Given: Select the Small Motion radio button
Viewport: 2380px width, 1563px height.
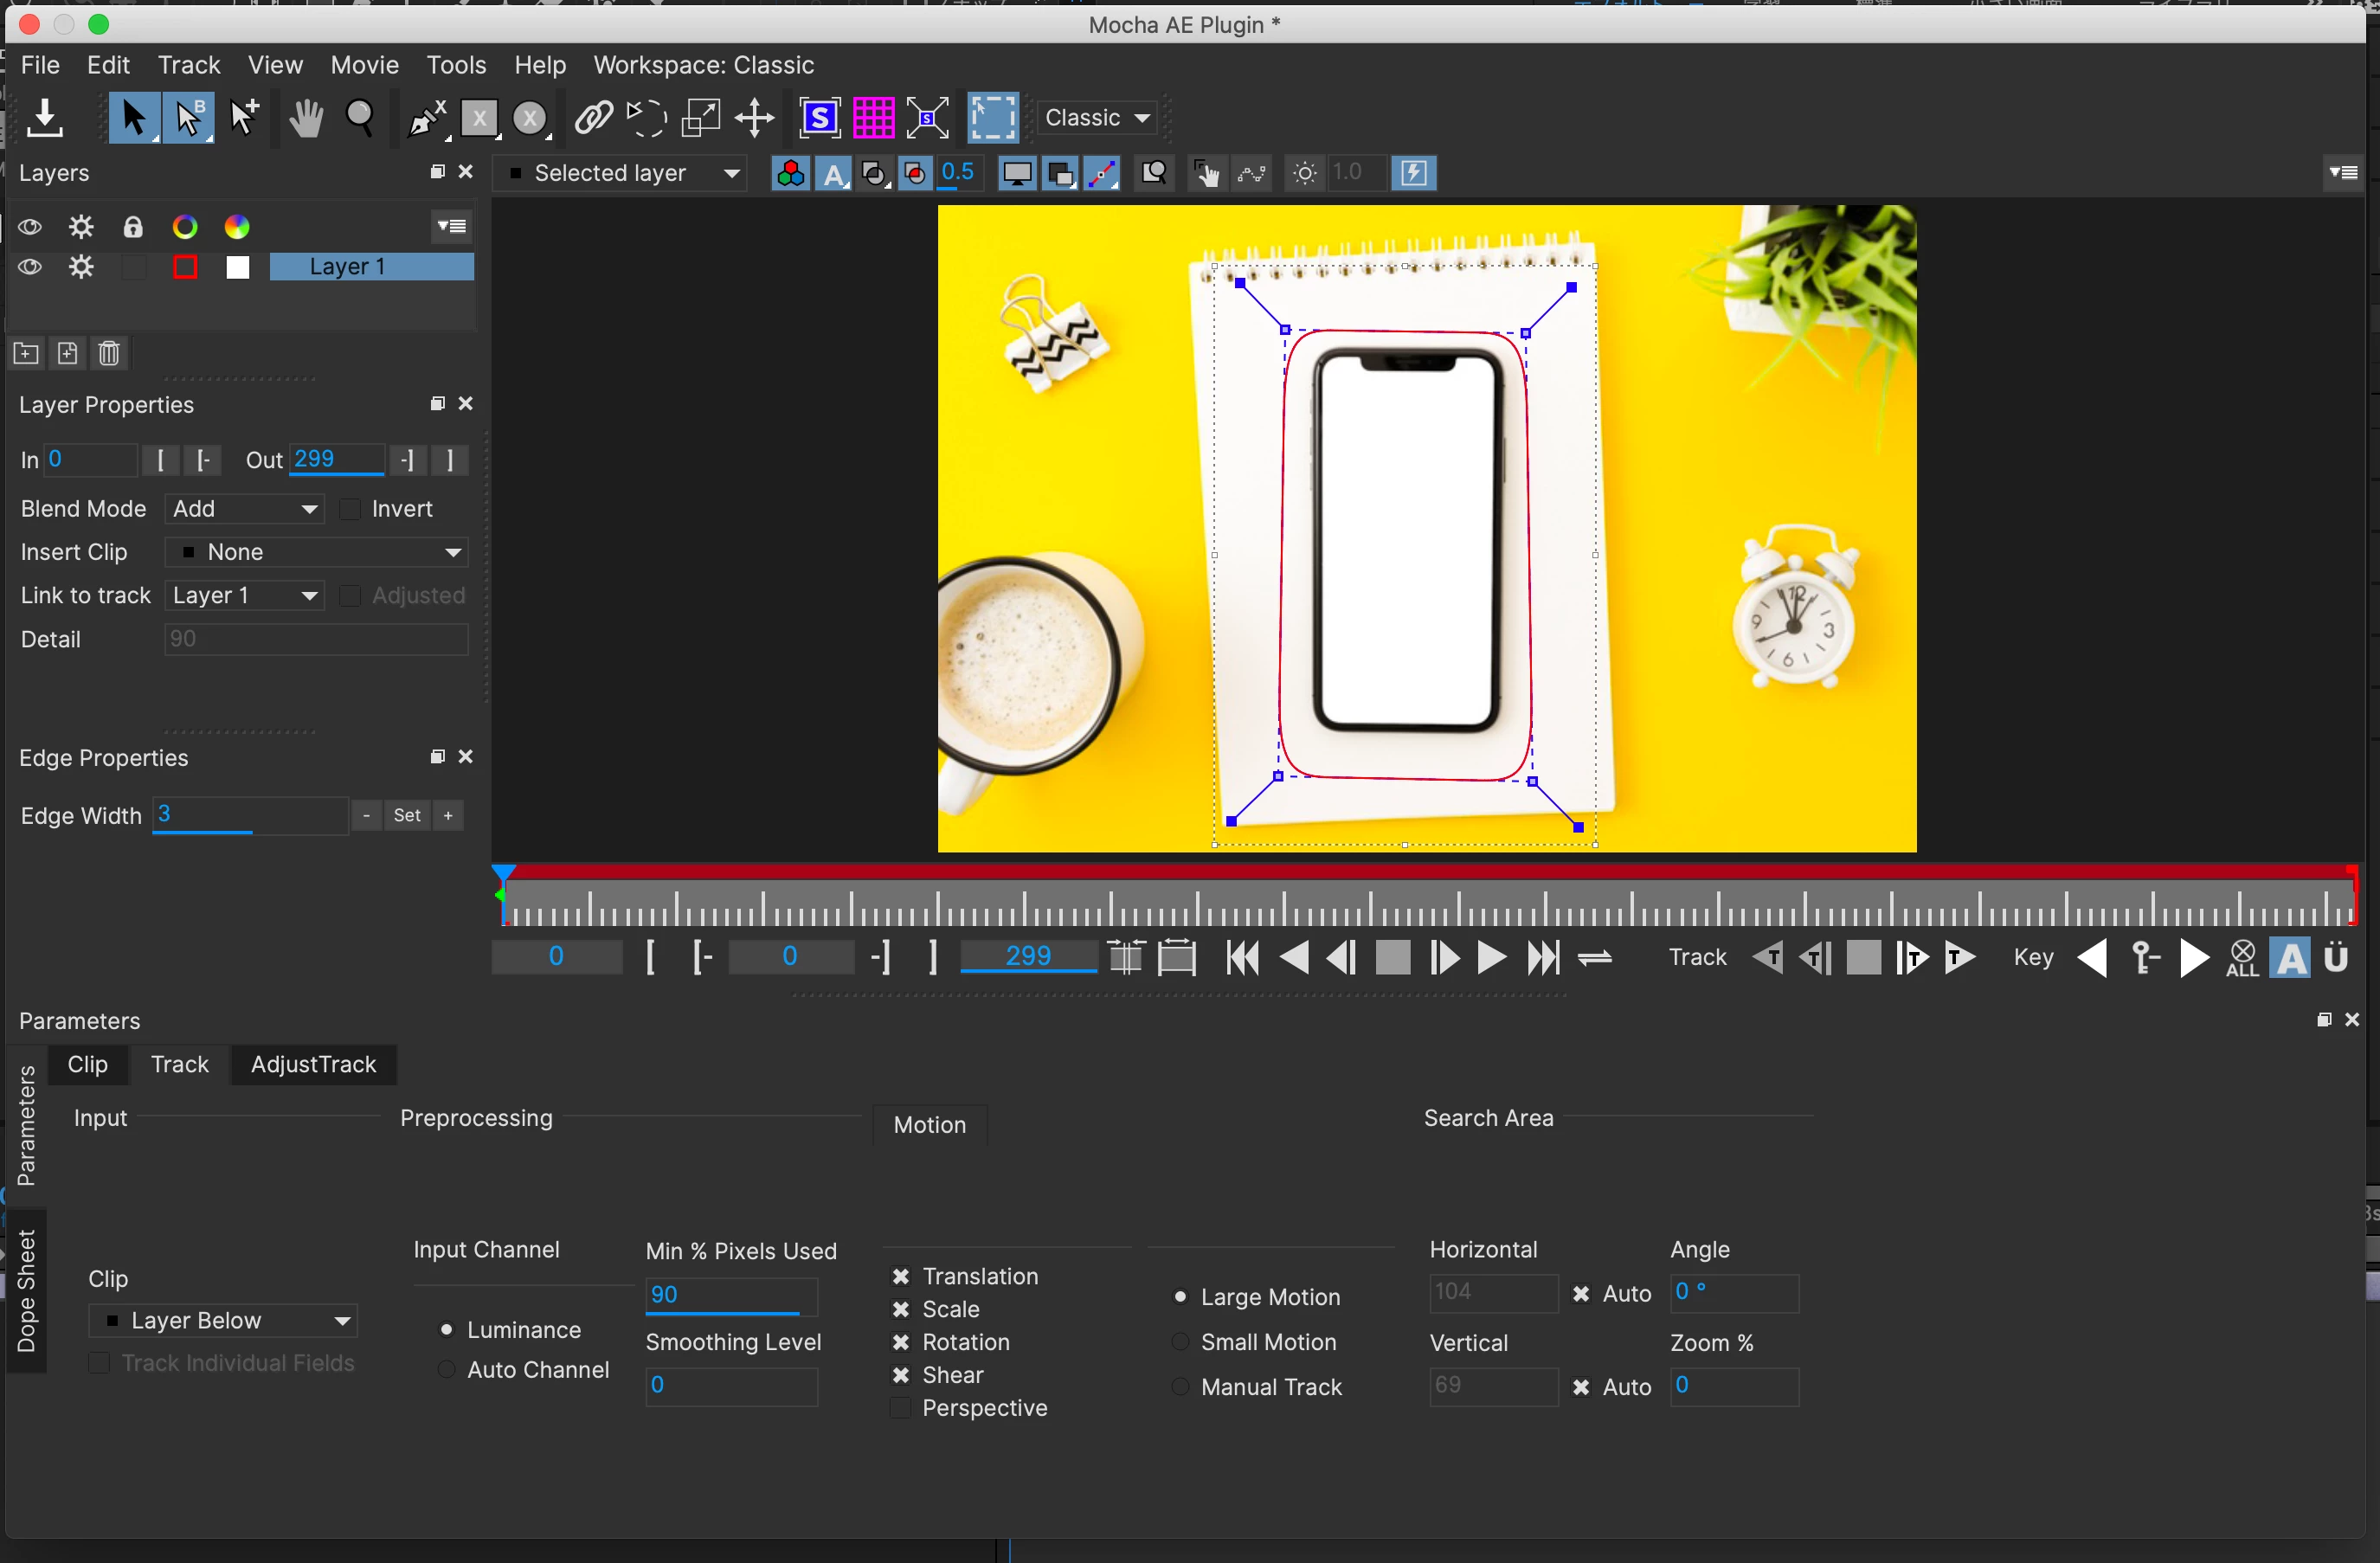Looking at the screenshot, I should [1180, 1342].
